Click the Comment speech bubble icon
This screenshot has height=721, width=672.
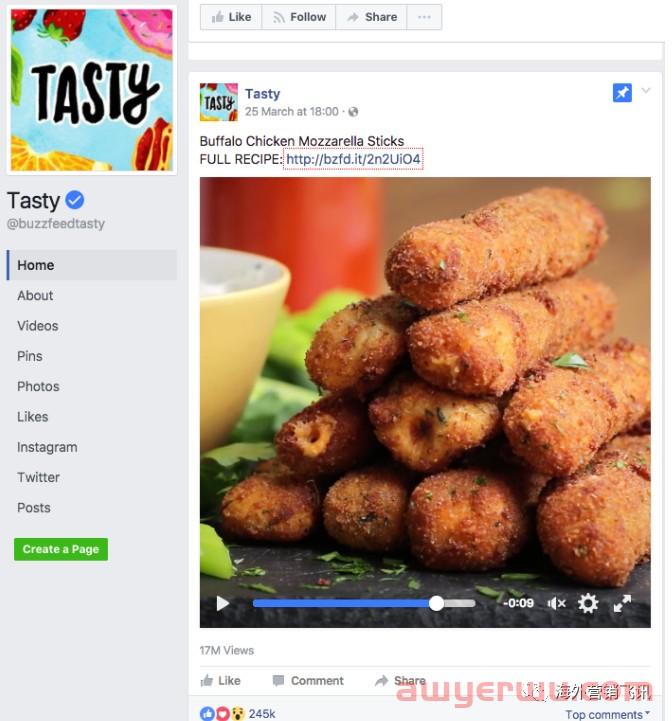(x=278, y=681)
